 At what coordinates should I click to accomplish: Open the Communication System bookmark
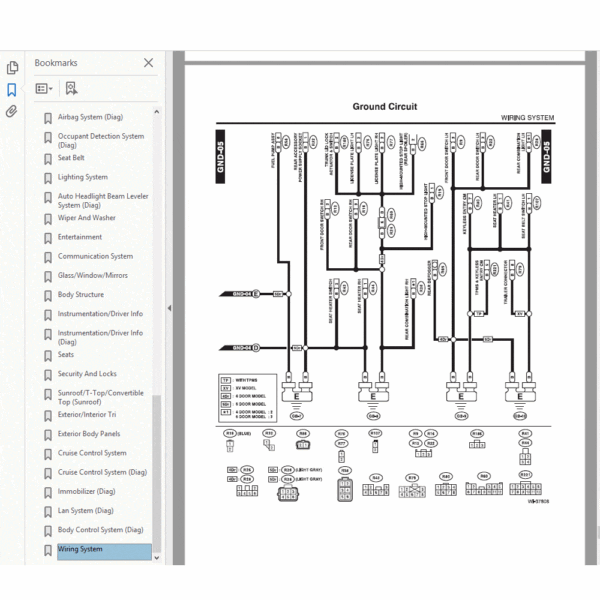[x=95, y=256]
